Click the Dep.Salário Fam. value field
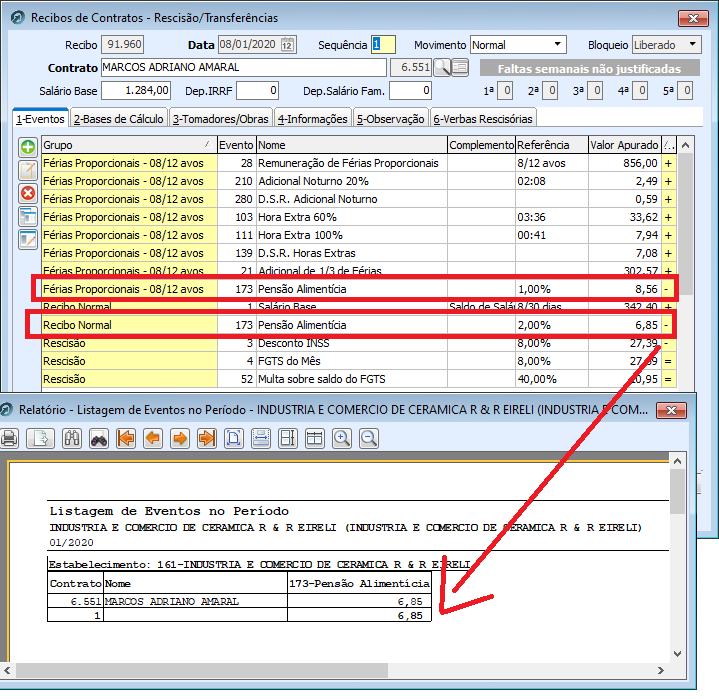 pos(410,90)
